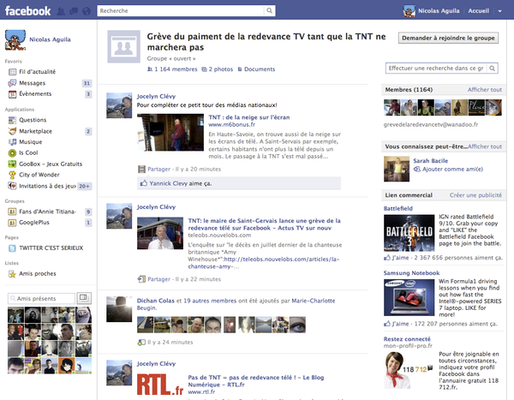This screenshot has height=400, width=514.
Task: Open www.m6bonus.fr link
Action: pyautogui.click(x=232, y=125)
